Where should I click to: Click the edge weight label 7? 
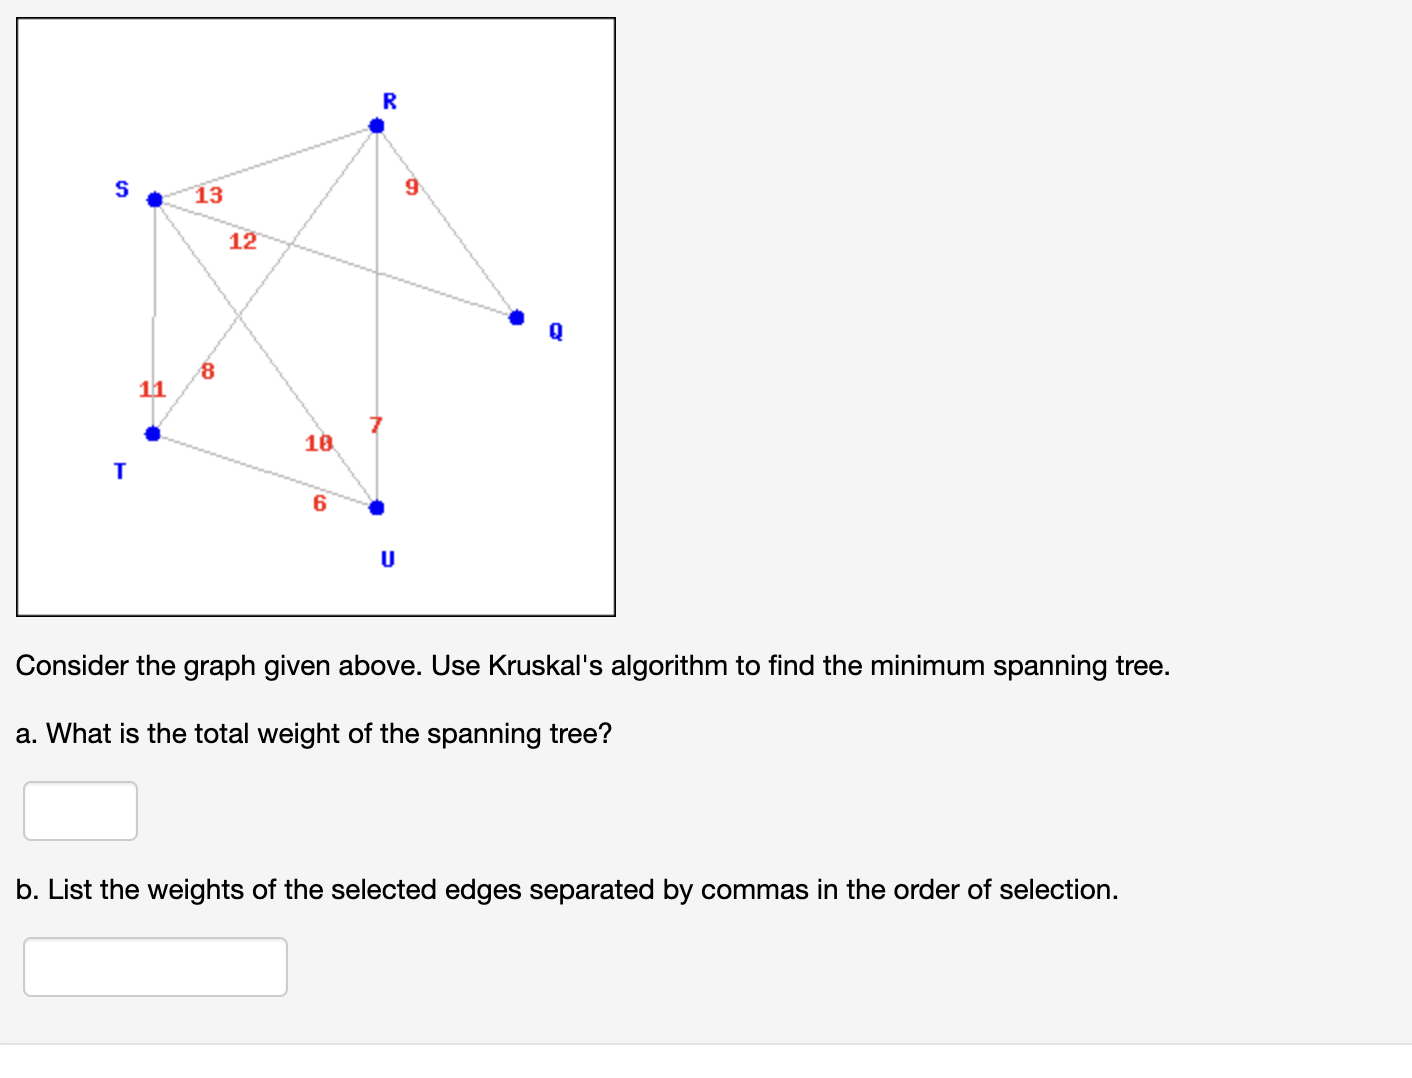point(375,424)
